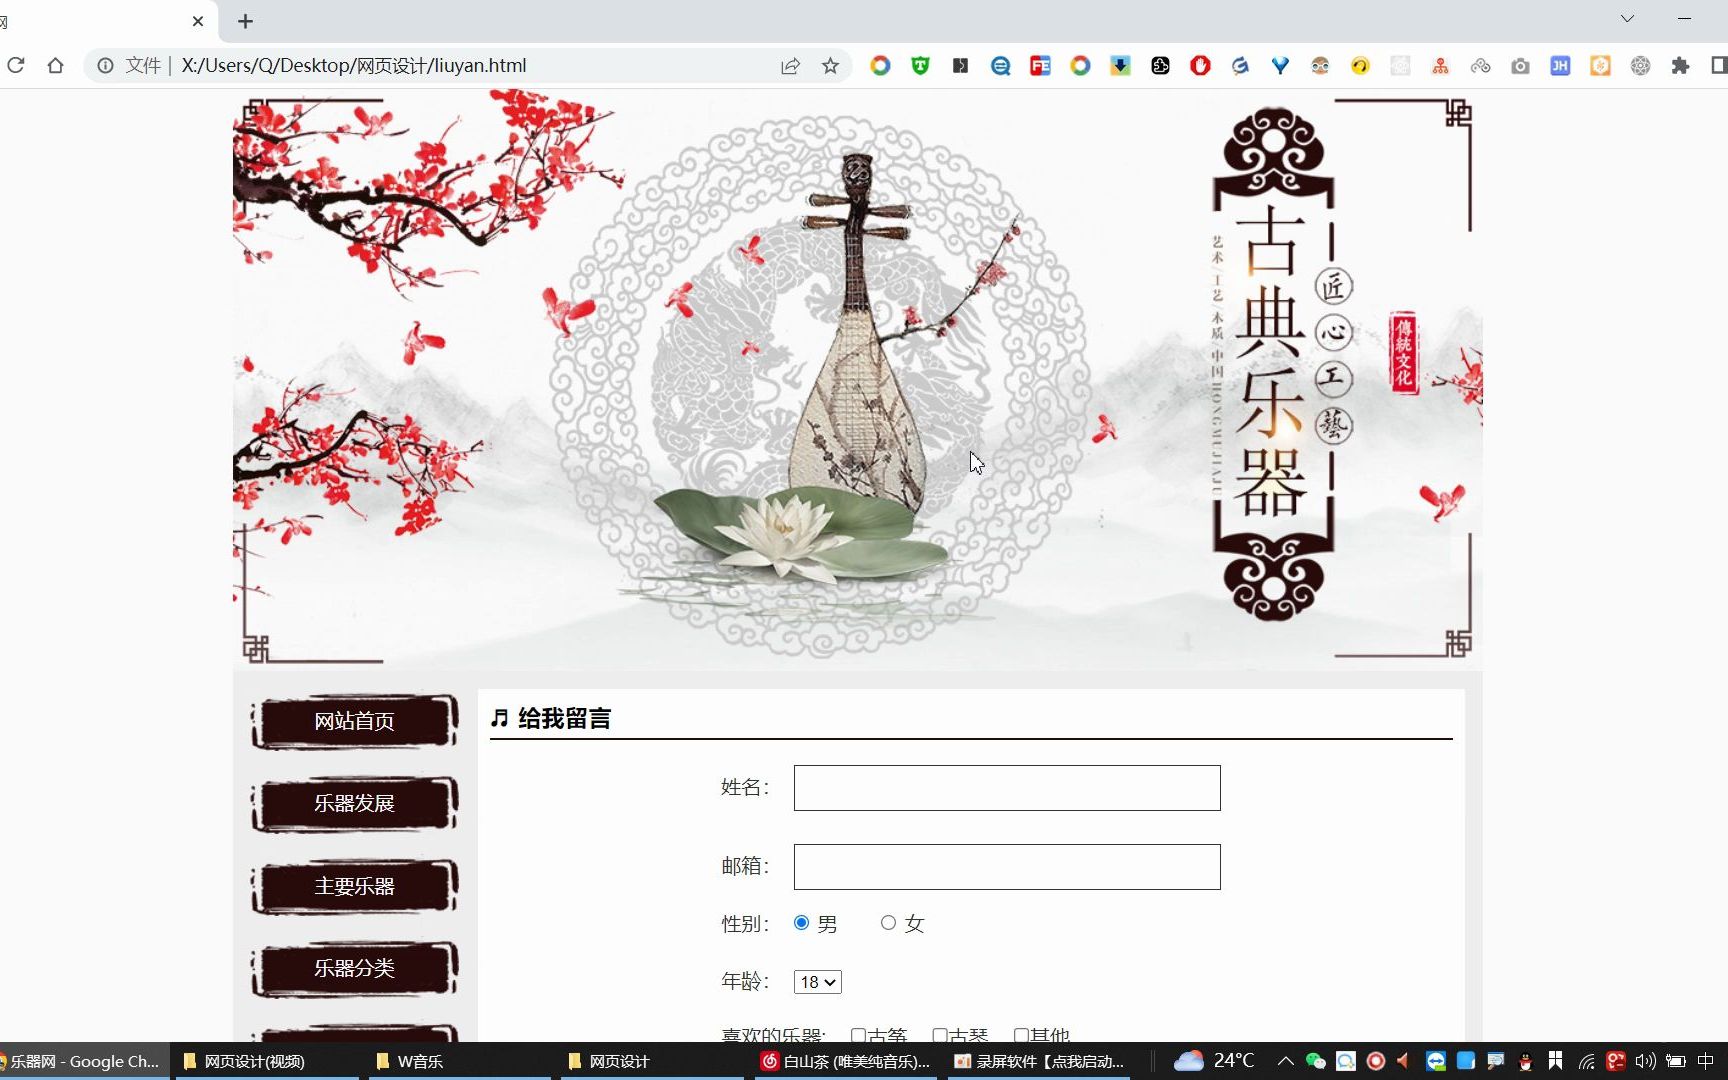The image size is (1728, 1080).
Task: Click the camera screenshot extension icon
Action: (1520, 65)
